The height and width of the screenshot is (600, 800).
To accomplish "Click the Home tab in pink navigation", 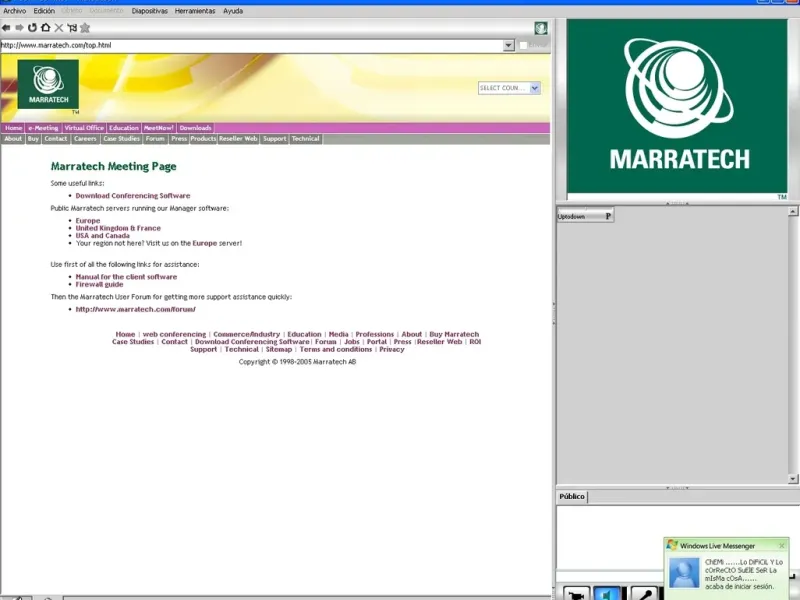I will coord(13,128).
